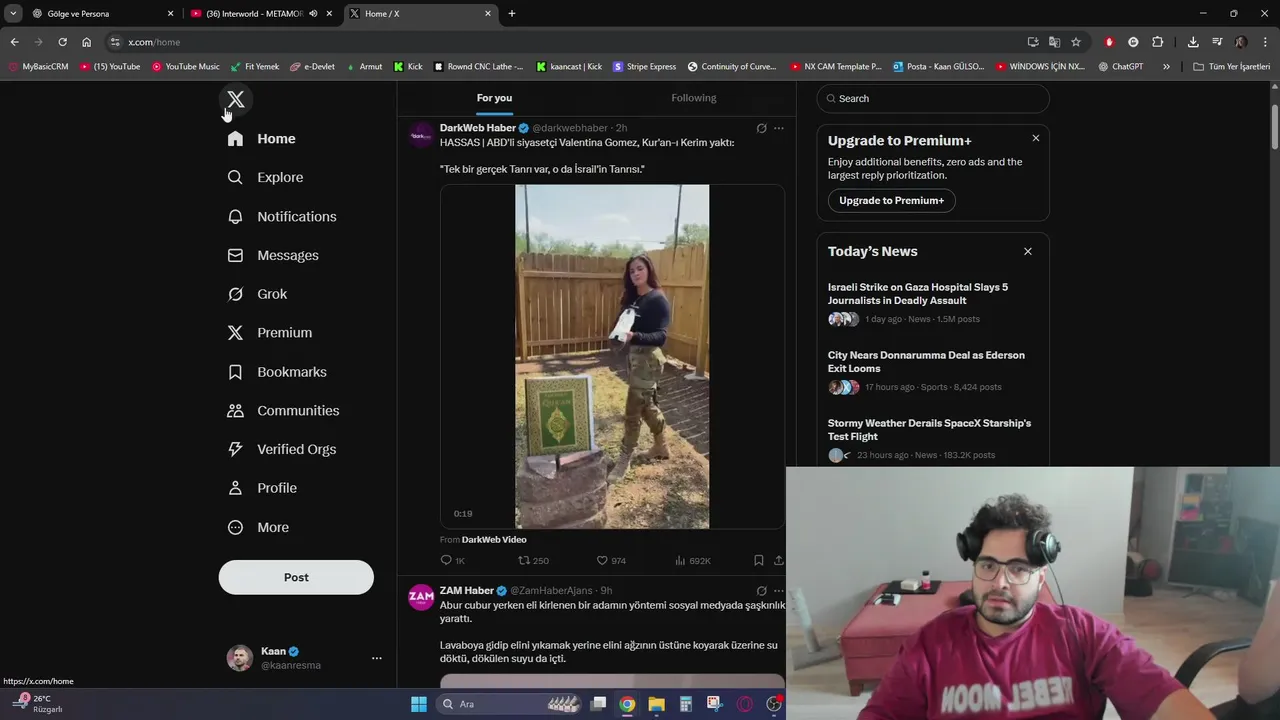The width and height of the screenshot is (1280, 720).
Task: Share the DarkWeb Haber post
Action: click(x=779, y=561)
